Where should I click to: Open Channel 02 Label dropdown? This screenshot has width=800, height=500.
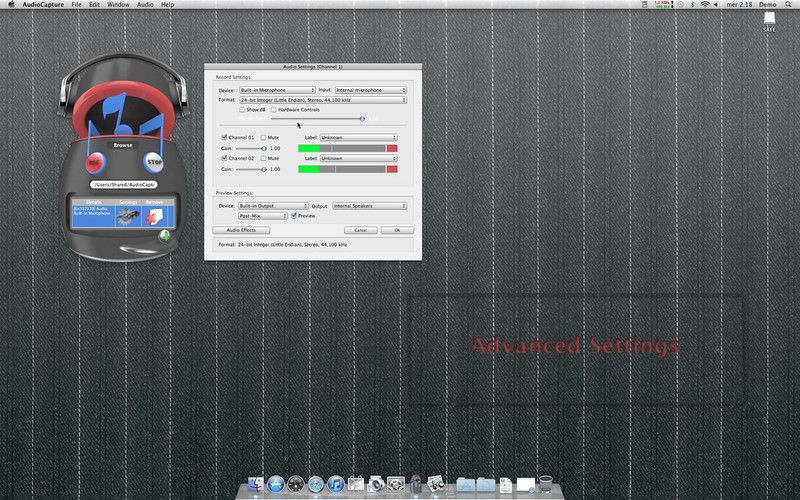[x=358, y=159]
